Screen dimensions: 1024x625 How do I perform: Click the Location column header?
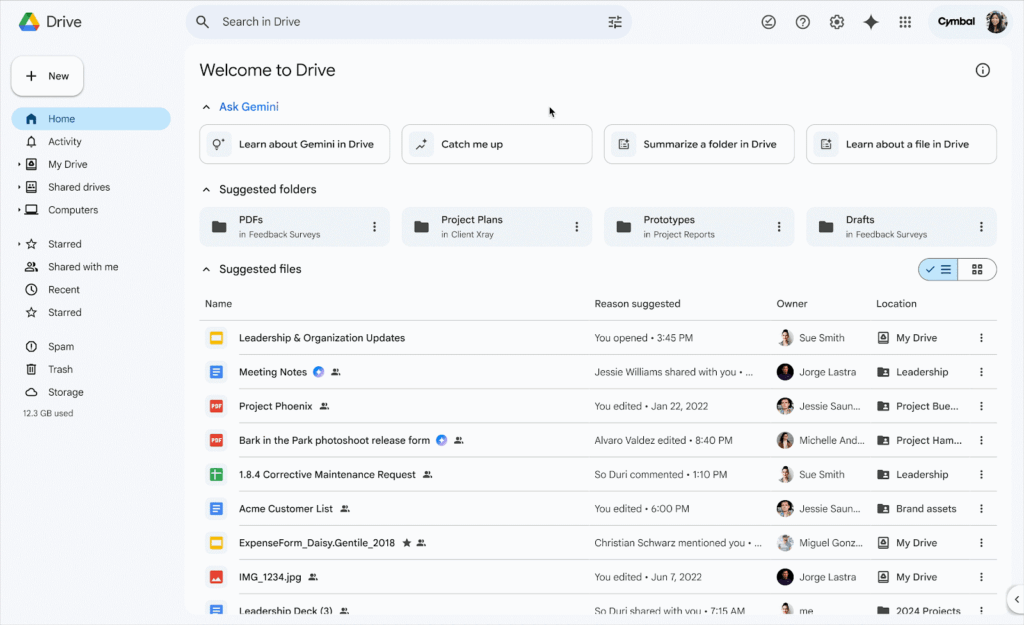click(x=896, y=304)
